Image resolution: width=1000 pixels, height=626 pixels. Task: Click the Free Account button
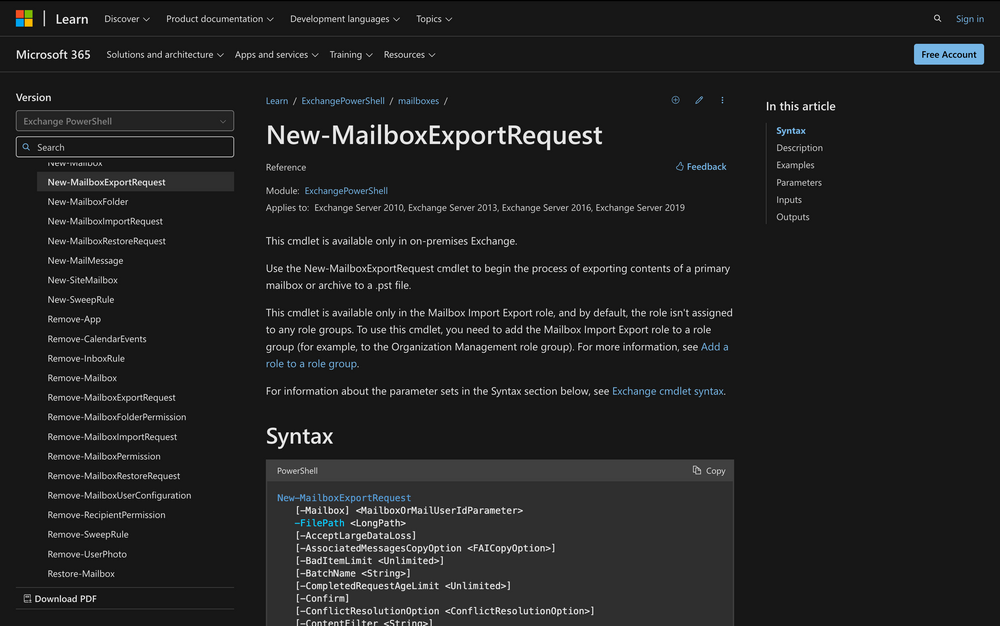(x=948, y=54)
